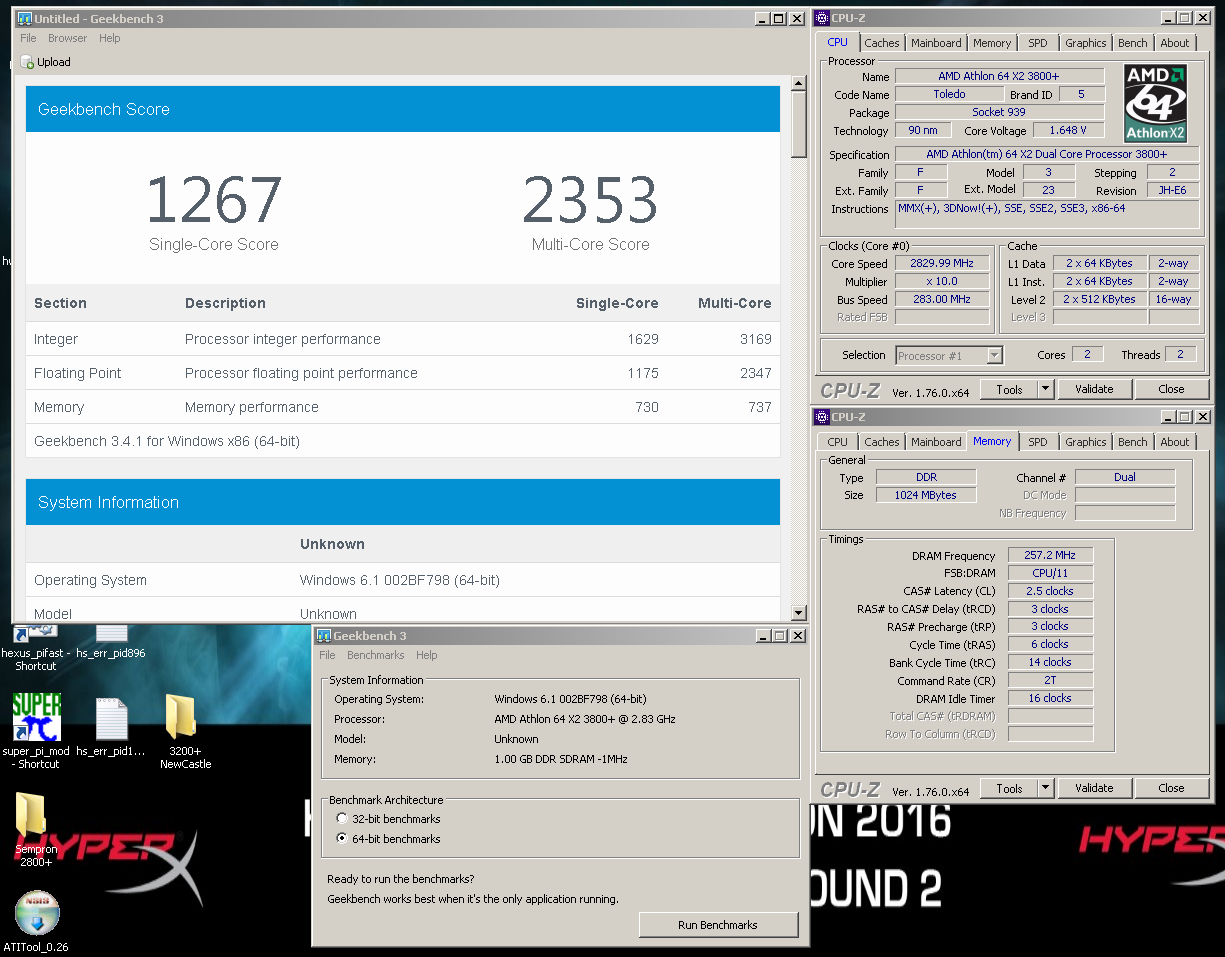The height and width of the screenshot is (957, 1225).
Task: Switch to SPD tab in lower CPU-Z
Action: click(x=1038, y=442)
